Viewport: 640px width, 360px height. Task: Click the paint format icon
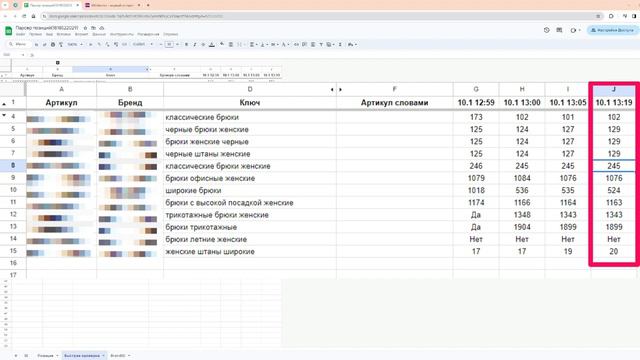pyautogui.click(x=61, y=44)
